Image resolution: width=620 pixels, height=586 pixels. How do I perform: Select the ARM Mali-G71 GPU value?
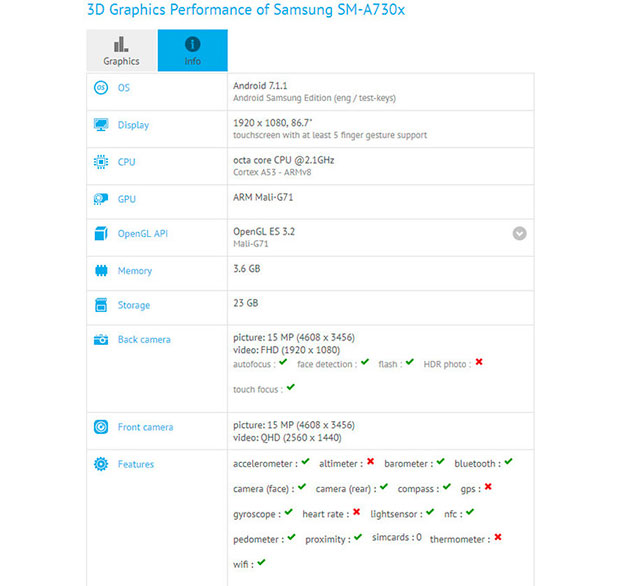[263, 197]
